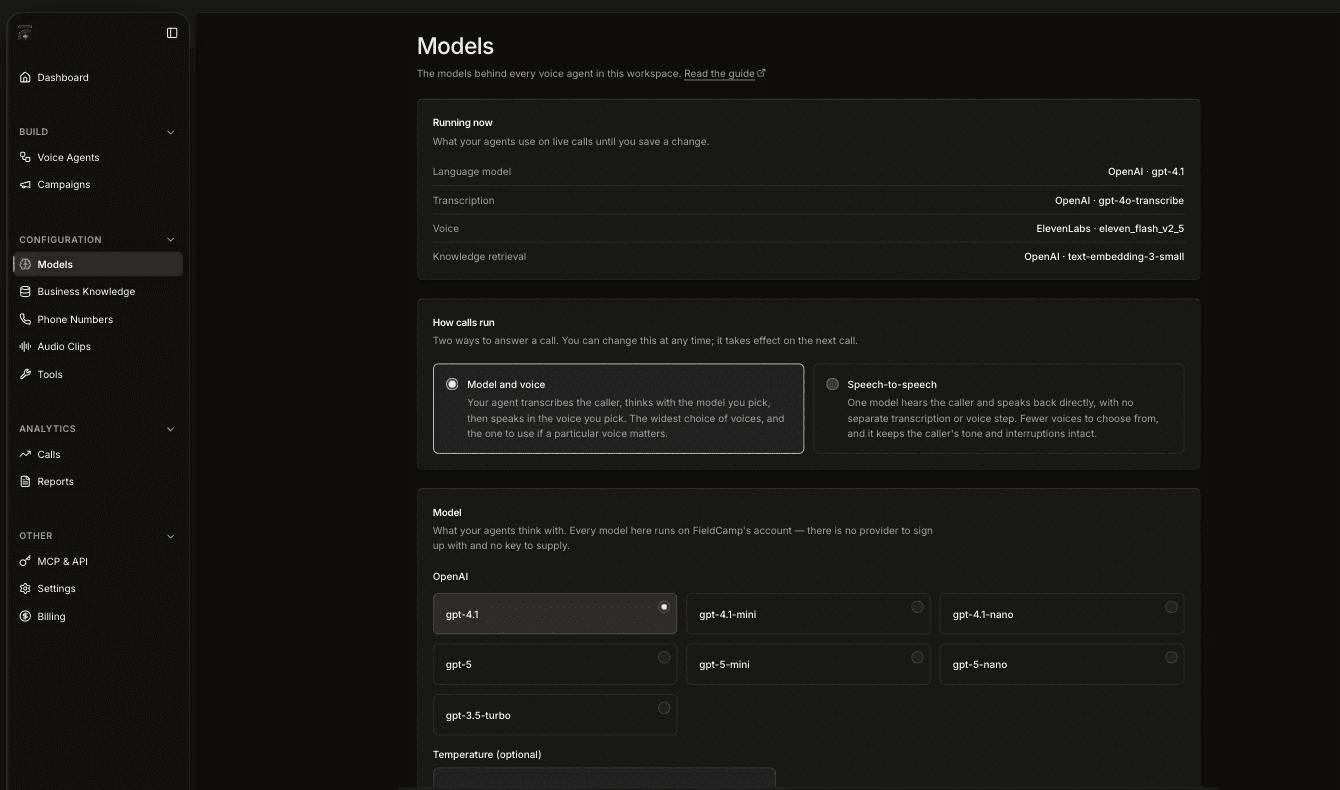Toggle the sidebar collapse icon
Viewport: 1340px width, 790px height.
pyautogui.click(x=172, y=33)
